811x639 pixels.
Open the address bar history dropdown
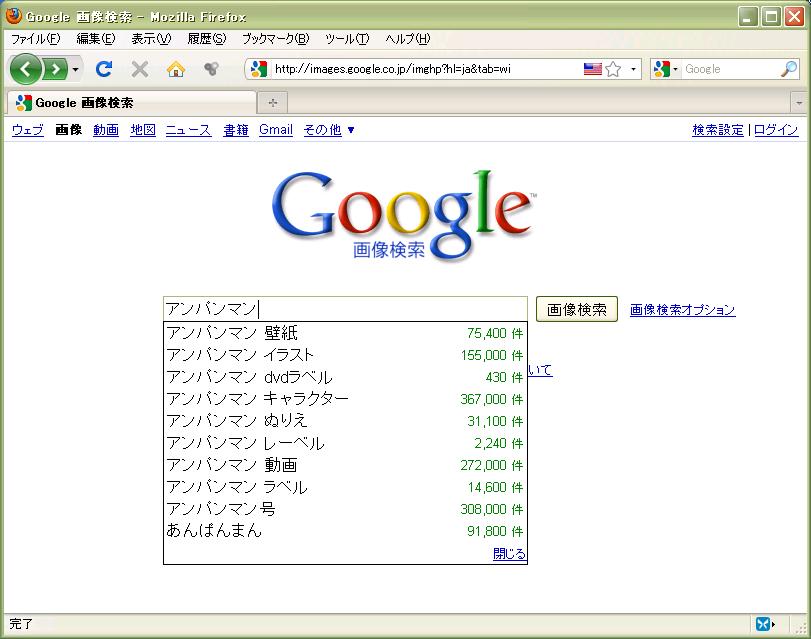633,69
